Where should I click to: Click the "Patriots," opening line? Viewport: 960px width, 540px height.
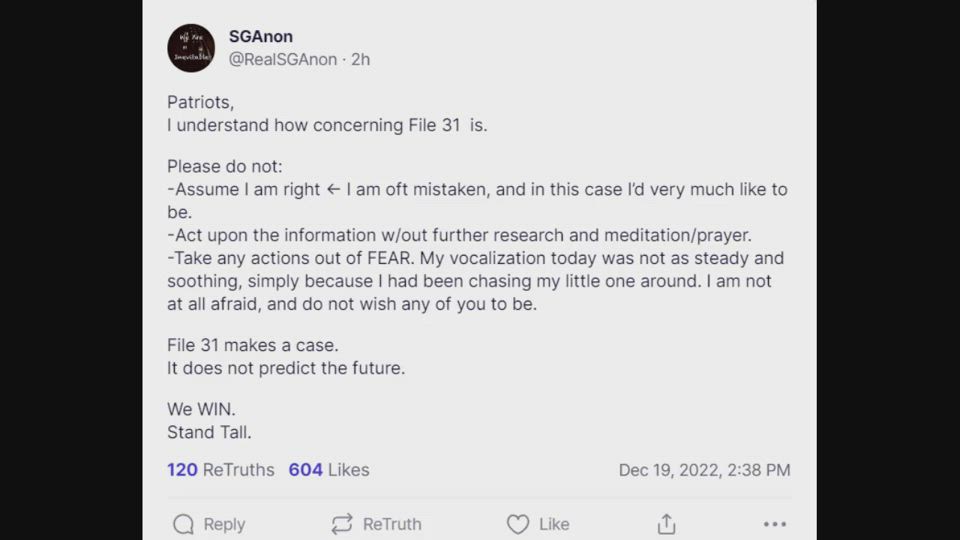click(x=200, y=102)
